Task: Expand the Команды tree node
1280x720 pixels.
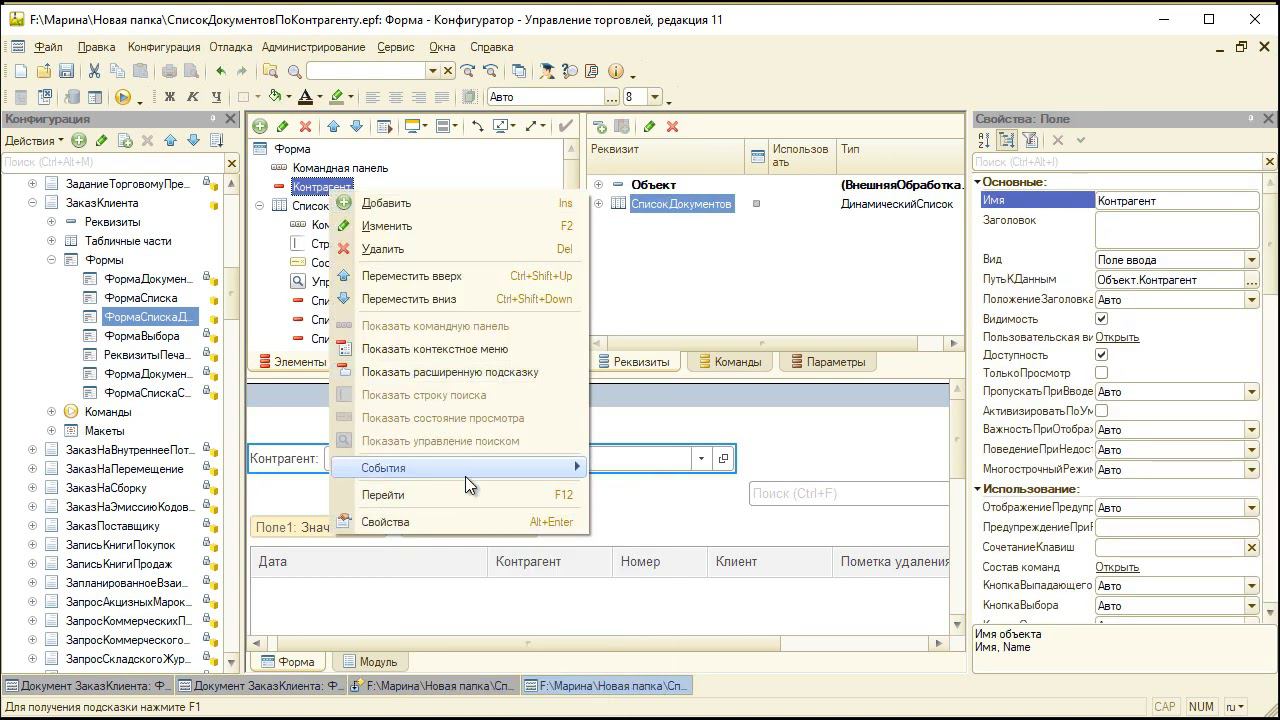Action: coord(51,412)
